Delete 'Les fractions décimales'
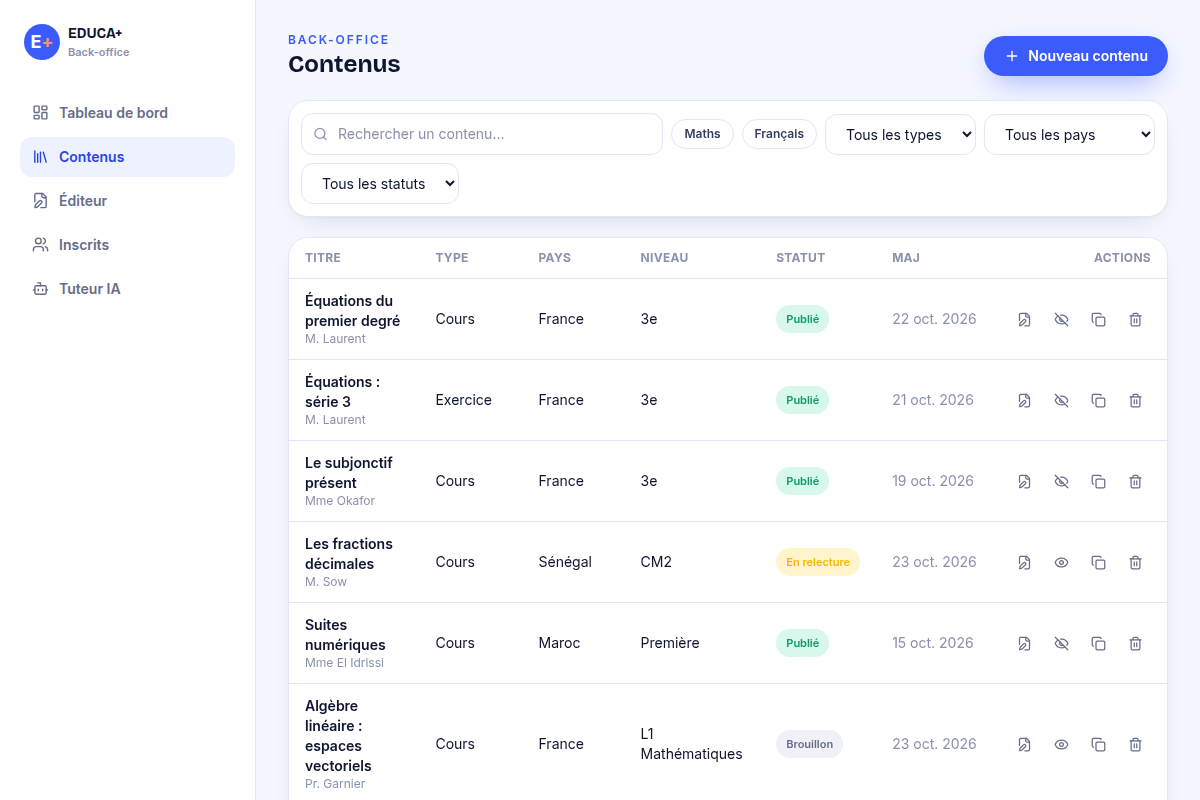 [x=1136, y=562]
